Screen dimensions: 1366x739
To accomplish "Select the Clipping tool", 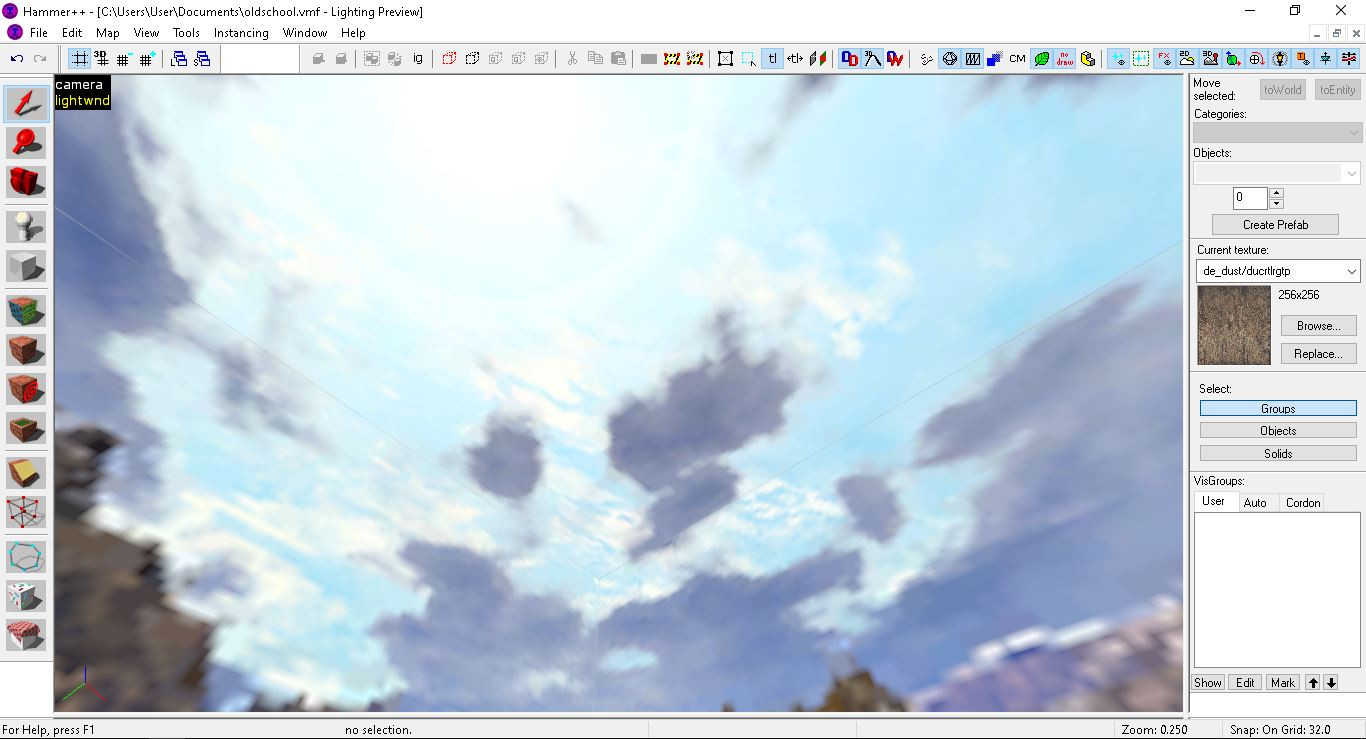I will point(25,472).
